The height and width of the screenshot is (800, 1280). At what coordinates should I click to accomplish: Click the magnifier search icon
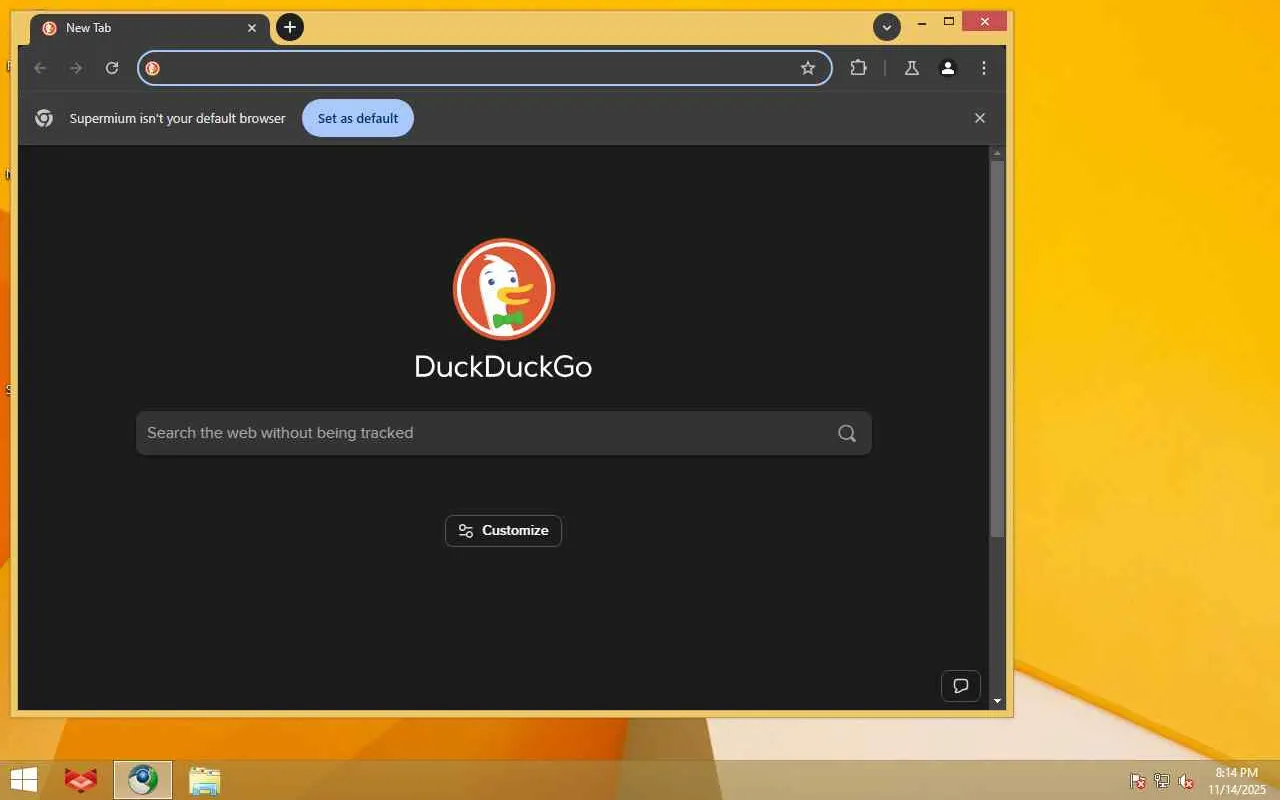(x=847, y=433)
